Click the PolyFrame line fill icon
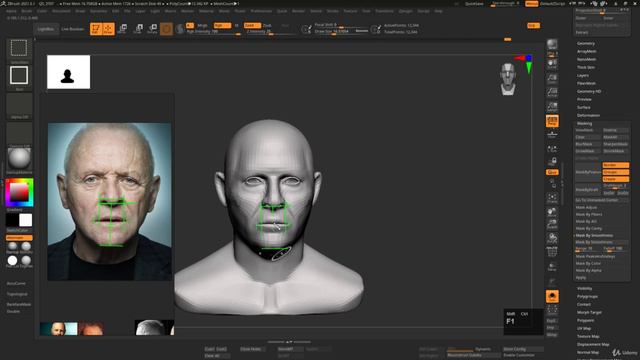This screenshot has height=360, width=640. (552, 252)
